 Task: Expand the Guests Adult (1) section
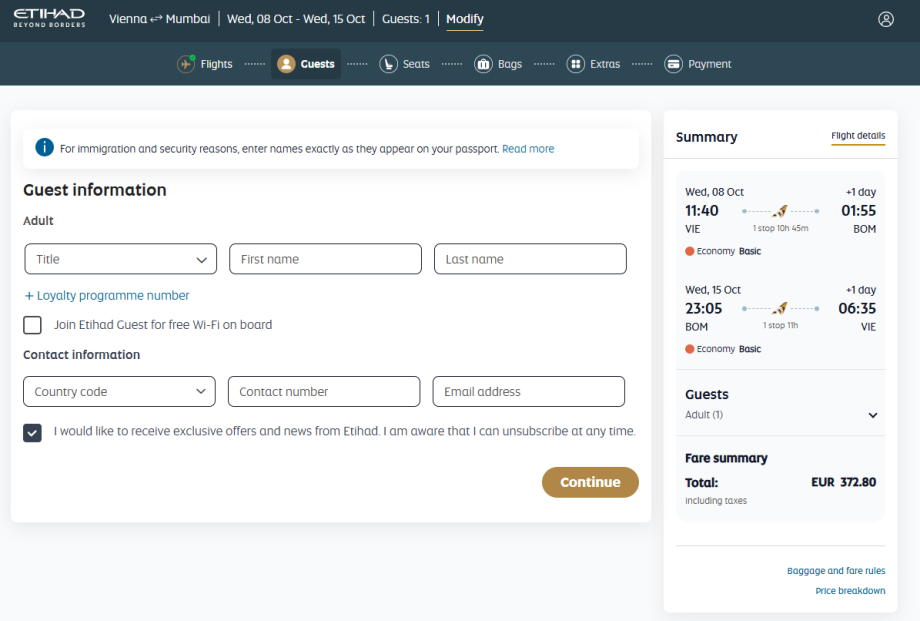[x=872, y=415]
